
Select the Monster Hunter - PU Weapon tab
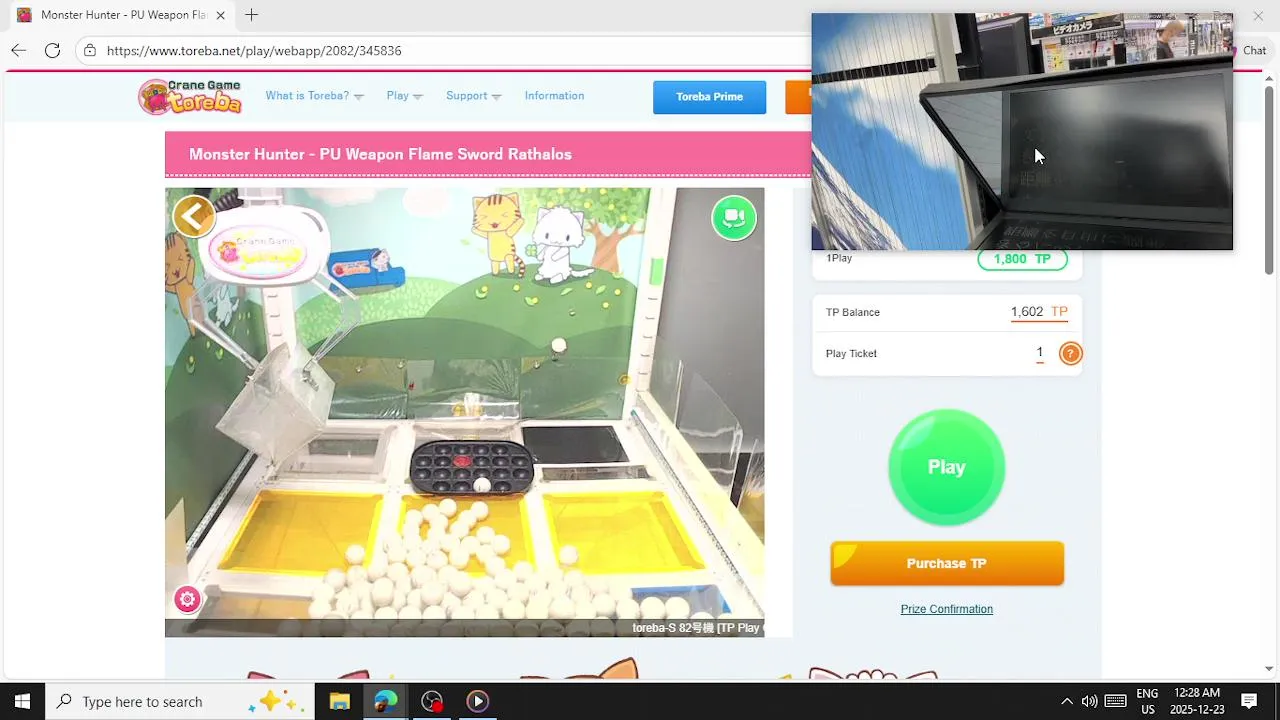tap(122, 15)
